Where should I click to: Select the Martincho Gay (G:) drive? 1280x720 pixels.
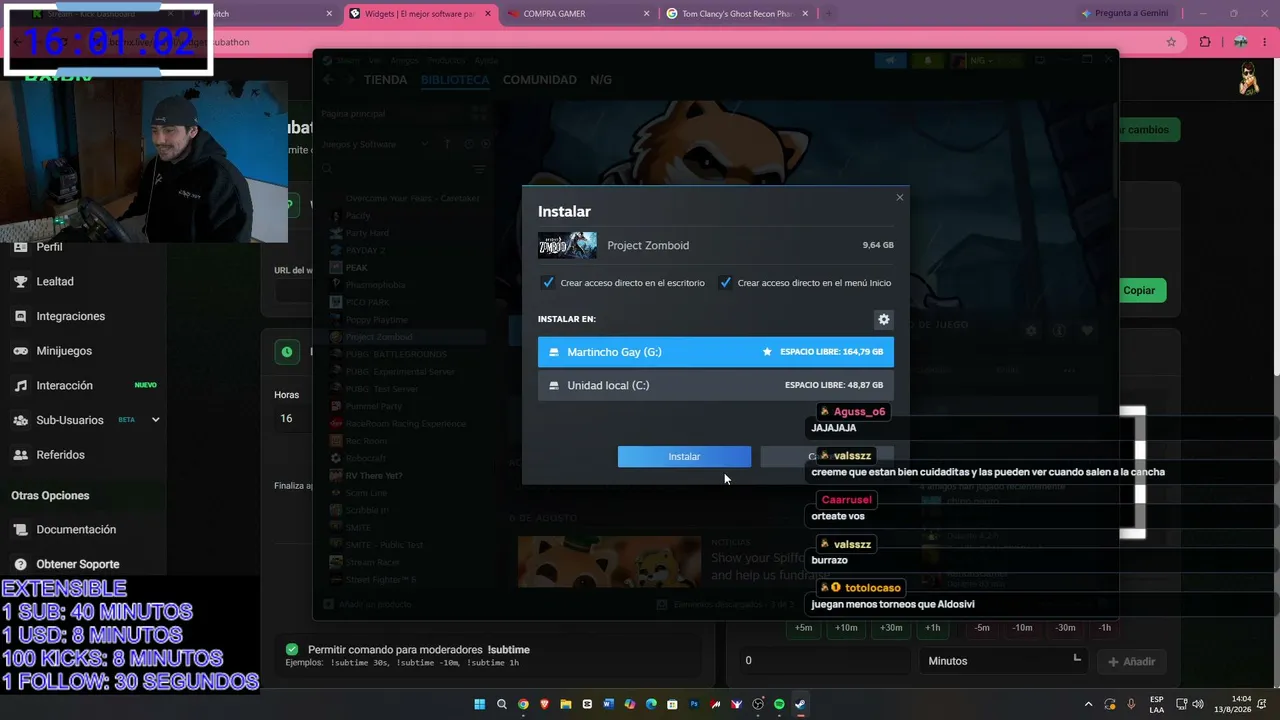tap(716, 352)
